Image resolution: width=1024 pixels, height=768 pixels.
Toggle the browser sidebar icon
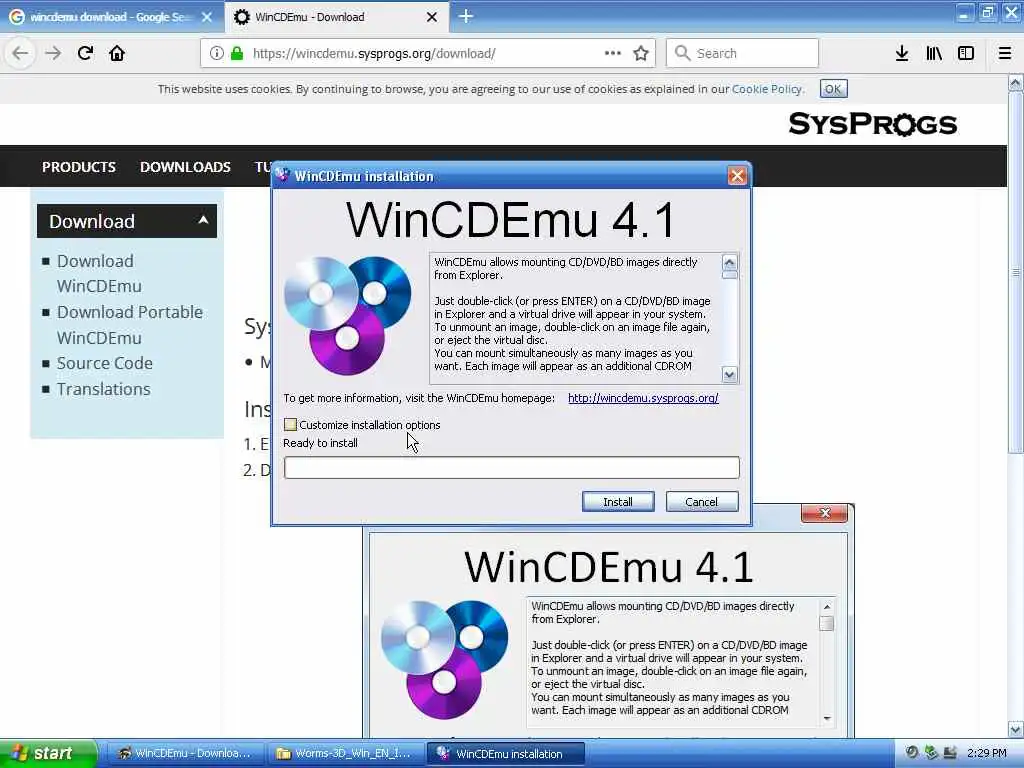[966, 54]
